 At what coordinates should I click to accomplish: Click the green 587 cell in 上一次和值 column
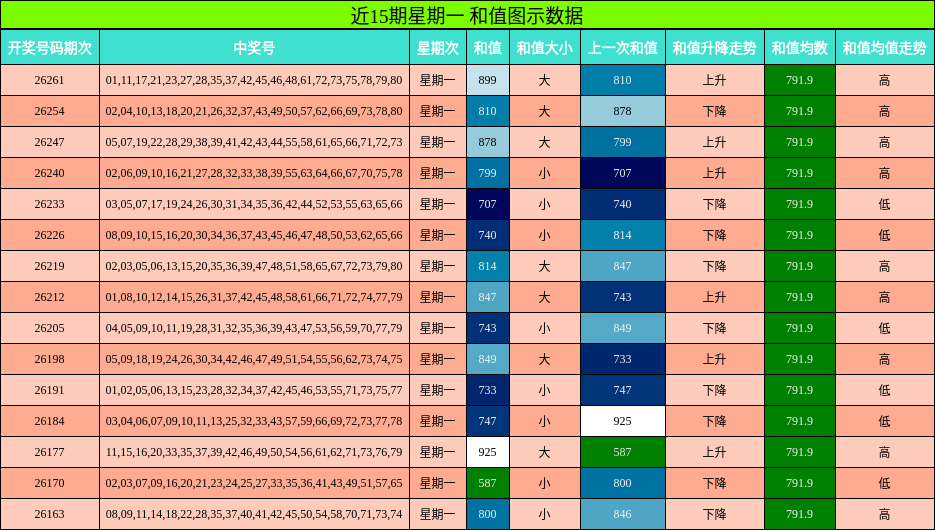623,452
